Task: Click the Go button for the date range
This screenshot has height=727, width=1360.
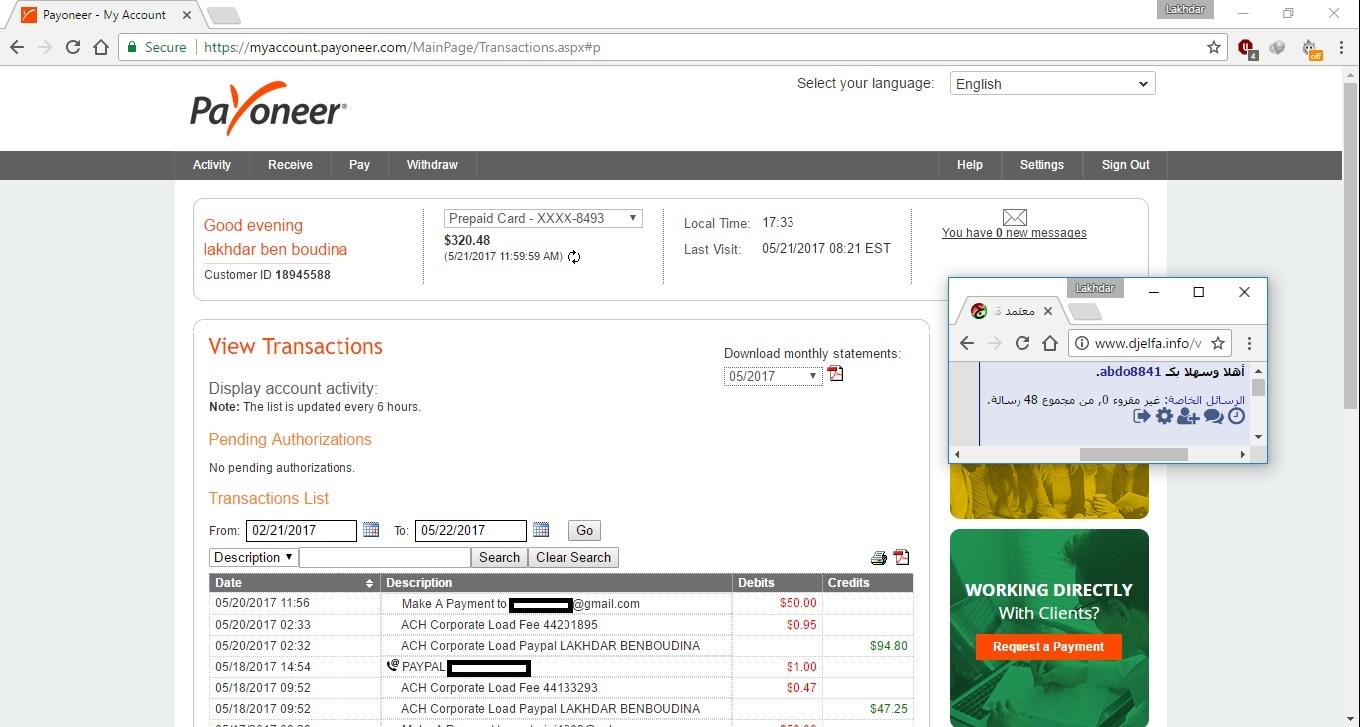Action: [584, 531]
